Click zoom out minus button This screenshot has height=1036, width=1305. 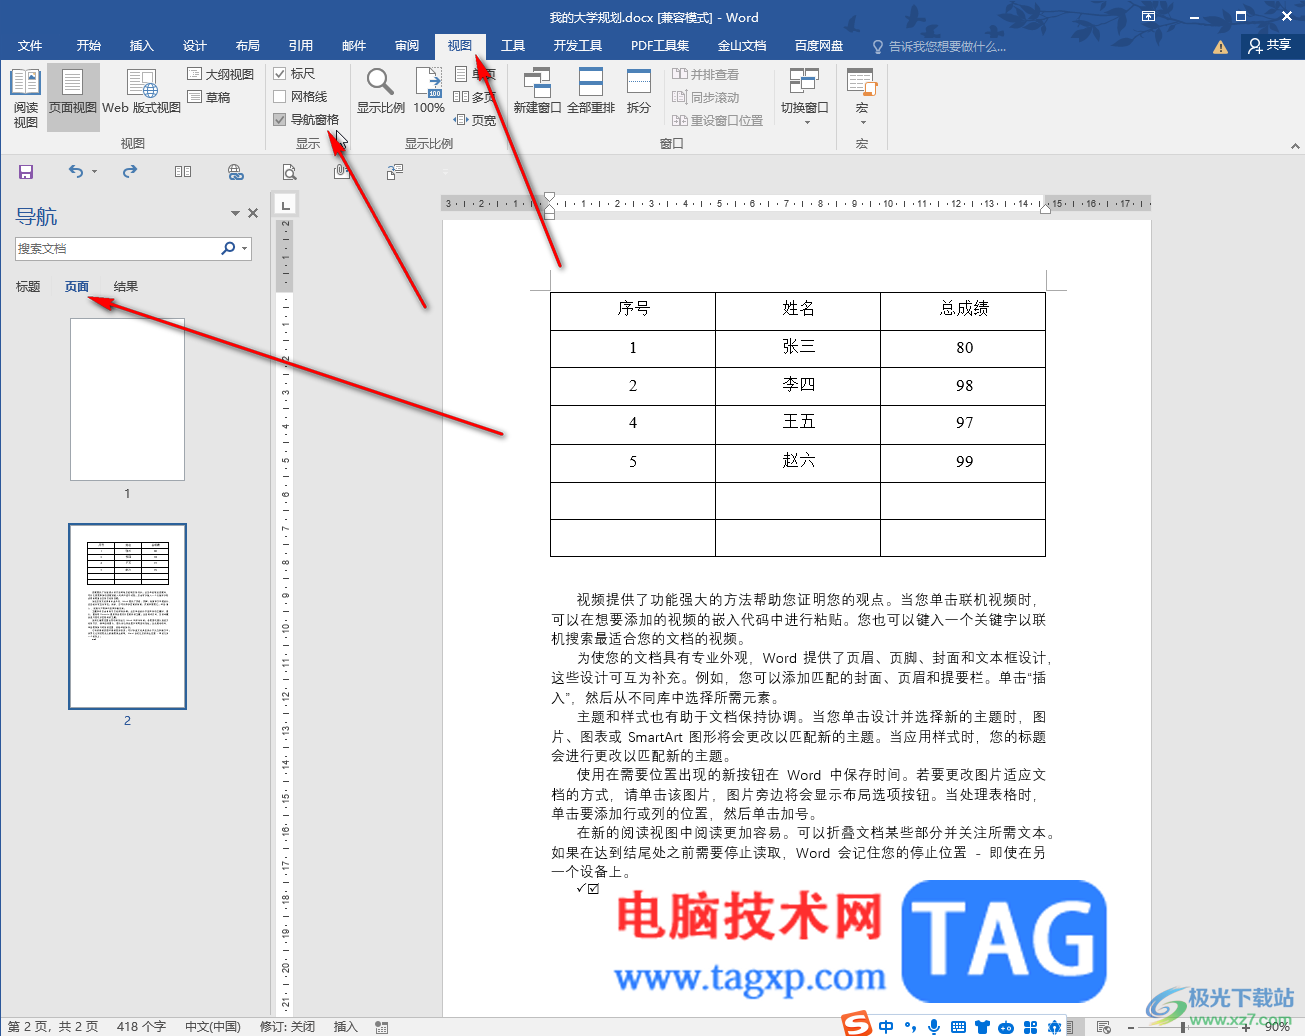[x=1130, y=1027]
